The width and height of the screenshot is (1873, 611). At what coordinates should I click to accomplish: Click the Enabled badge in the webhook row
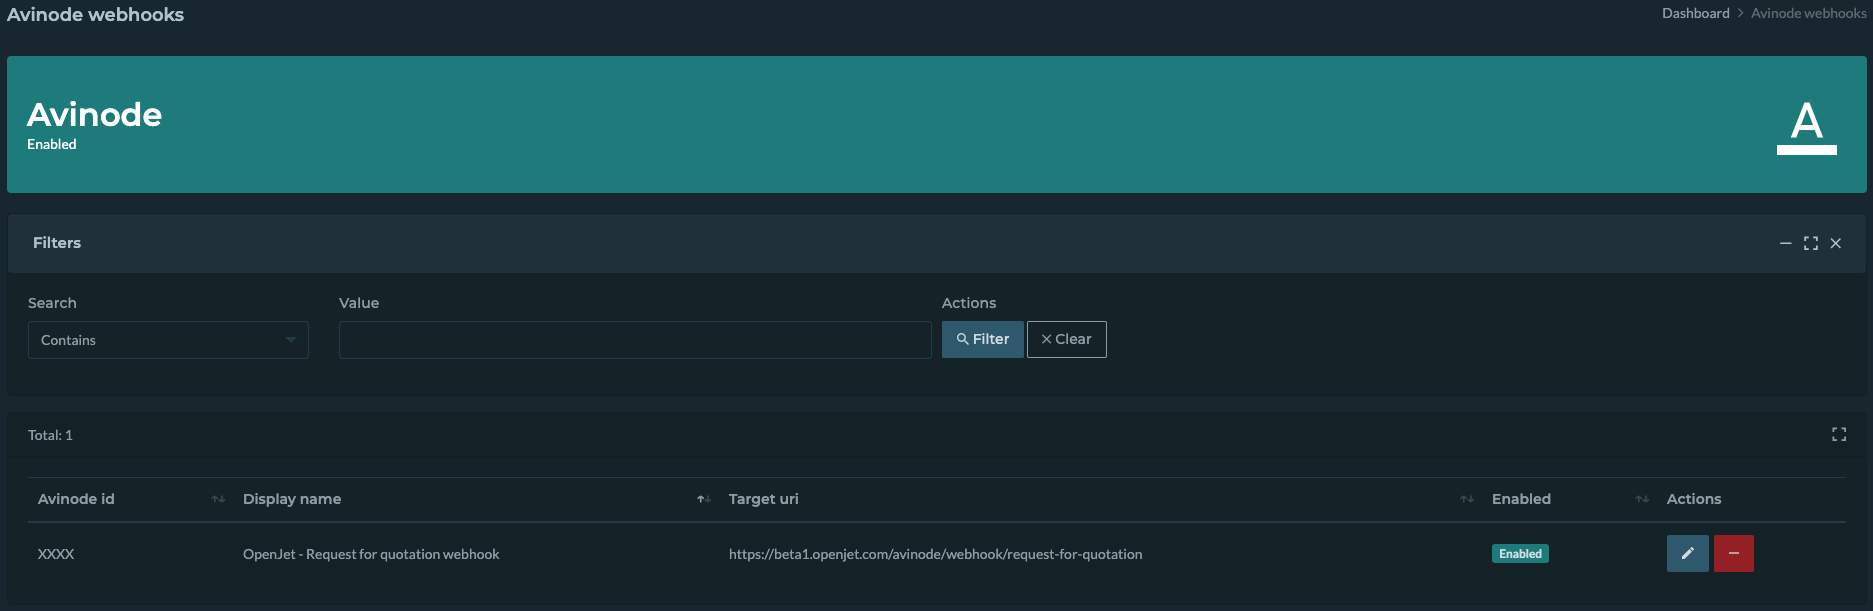pyautogui.click(x=1520, y=554)
